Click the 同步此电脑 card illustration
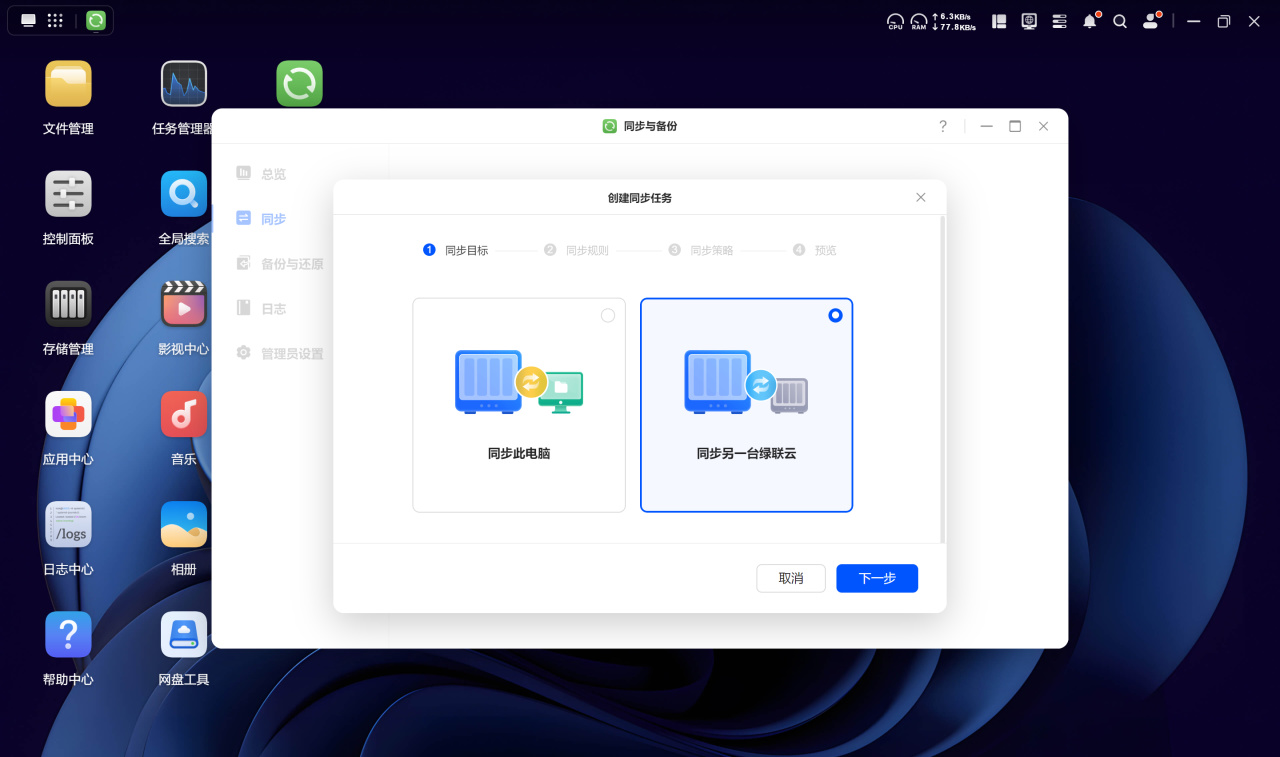This screenshot has height=757, width=1280. coord(519,382)
